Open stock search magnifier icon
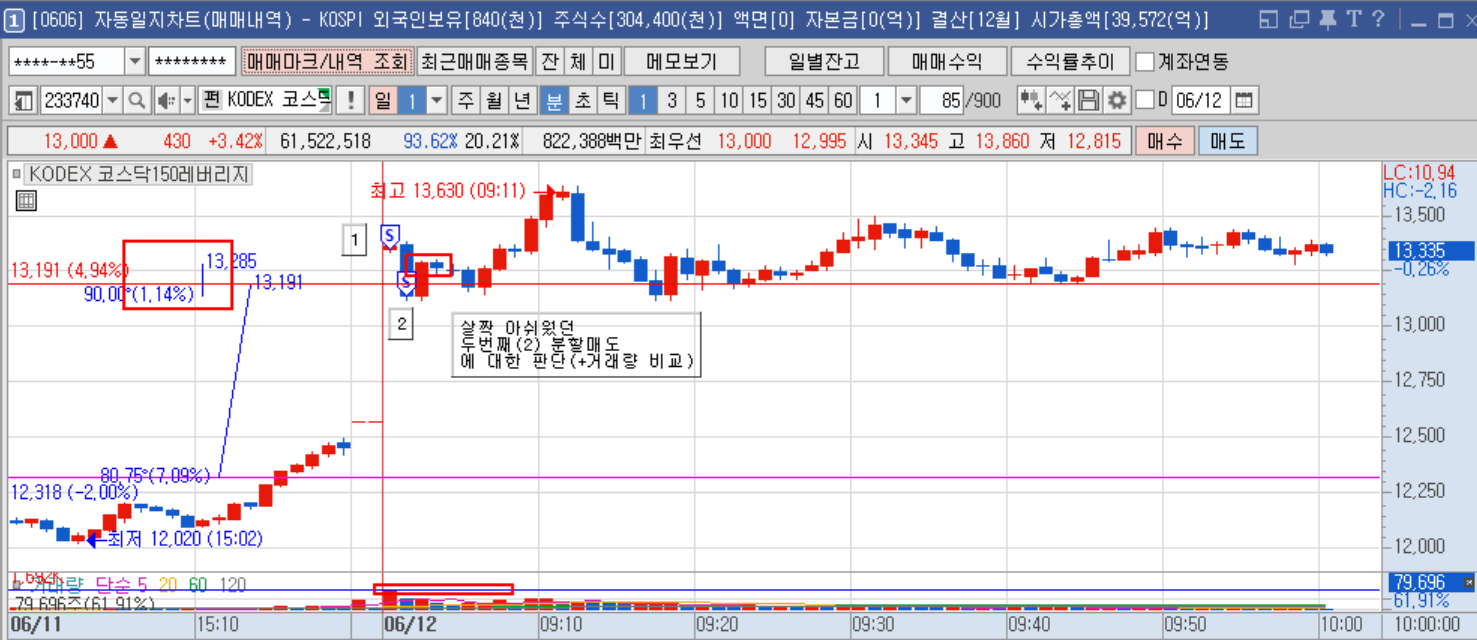The width and height of the screenshot is (1477, 640). (137, 100)
